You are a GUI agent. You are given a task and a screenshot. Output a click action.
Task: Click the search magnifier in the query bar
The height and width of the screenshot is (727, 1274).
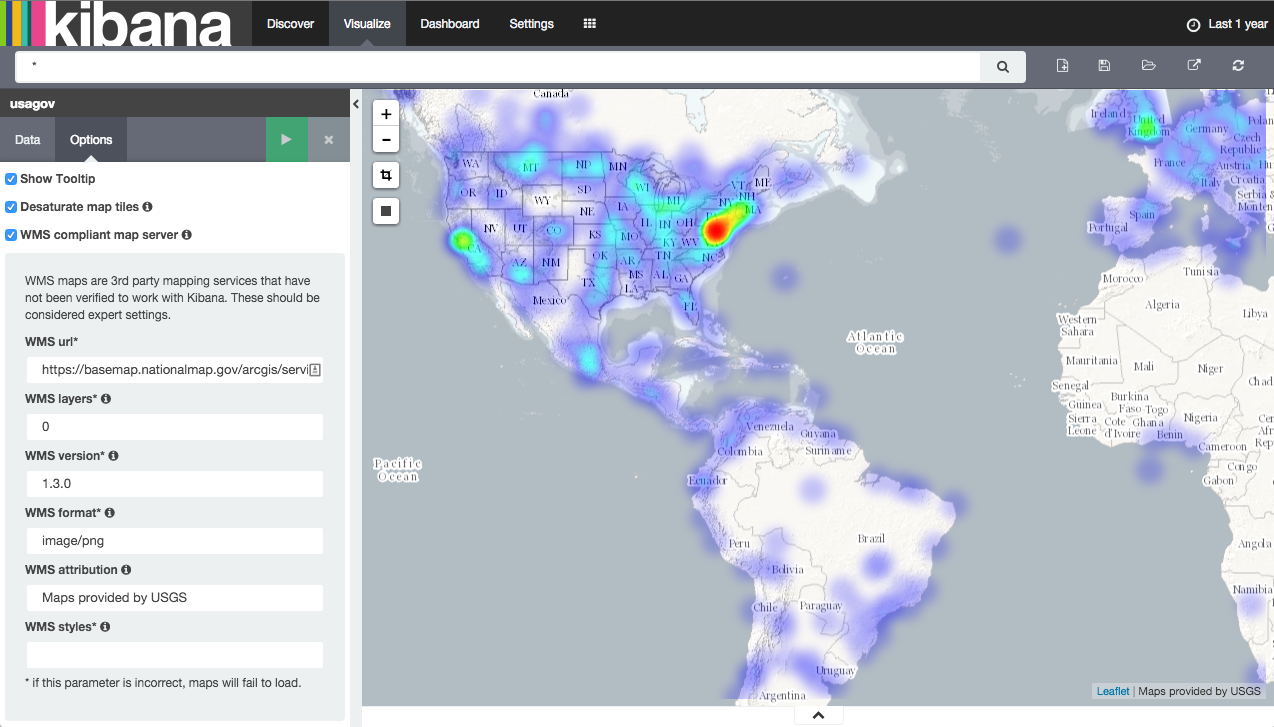coord(1002,66)
